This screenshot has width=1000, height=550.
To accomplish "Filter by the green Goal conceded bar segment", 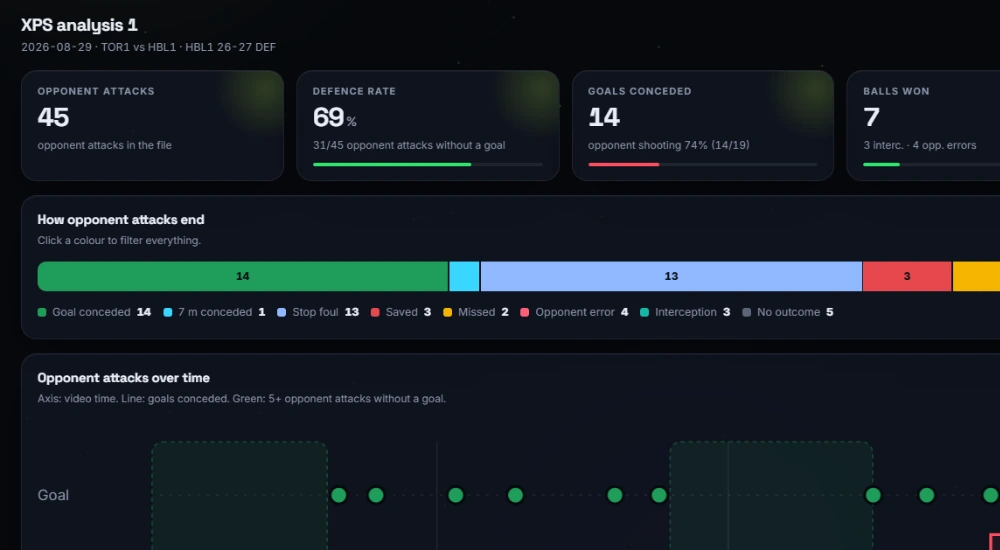I will 242,276.
